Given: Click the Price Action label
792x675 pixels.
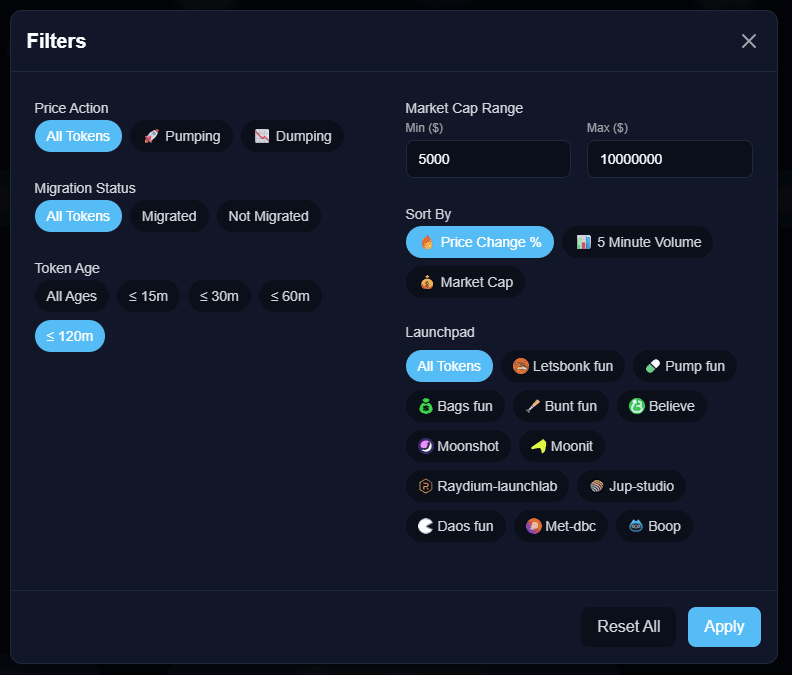Looking at the screenshot, I should point(71,108).
